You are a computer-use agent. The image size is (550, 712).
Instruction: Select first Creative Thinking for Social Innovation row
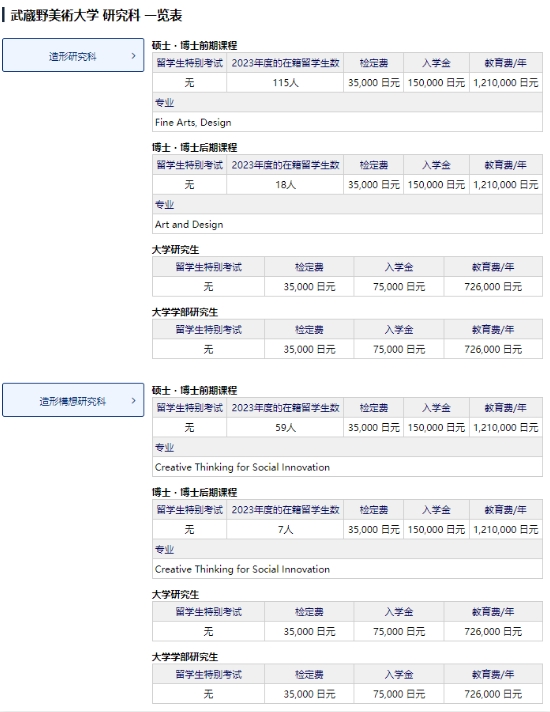pos(347,467)
